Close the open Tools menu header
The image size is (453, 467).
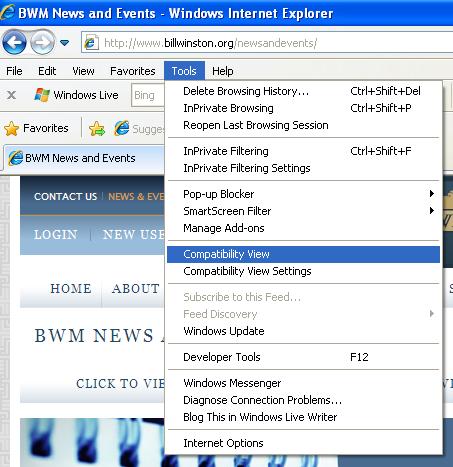coord(184,71)
